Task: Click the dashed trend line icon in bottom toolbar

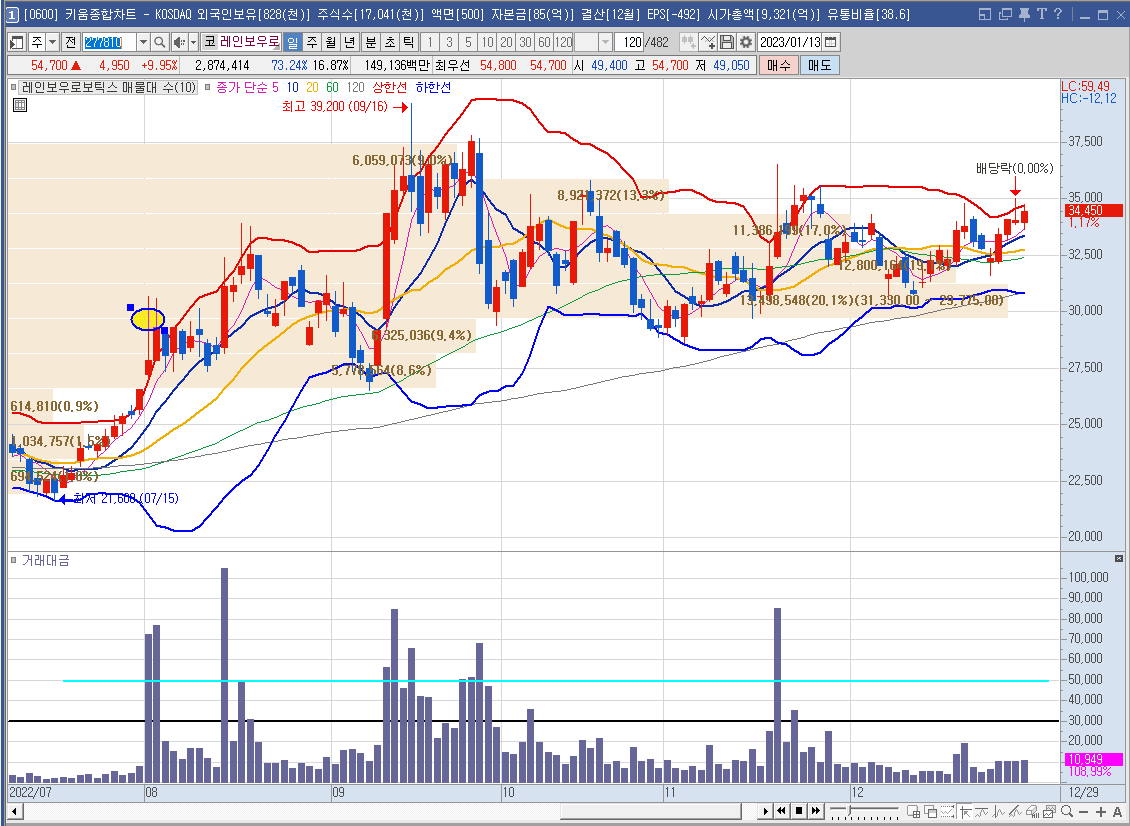Action: [946, 812]
